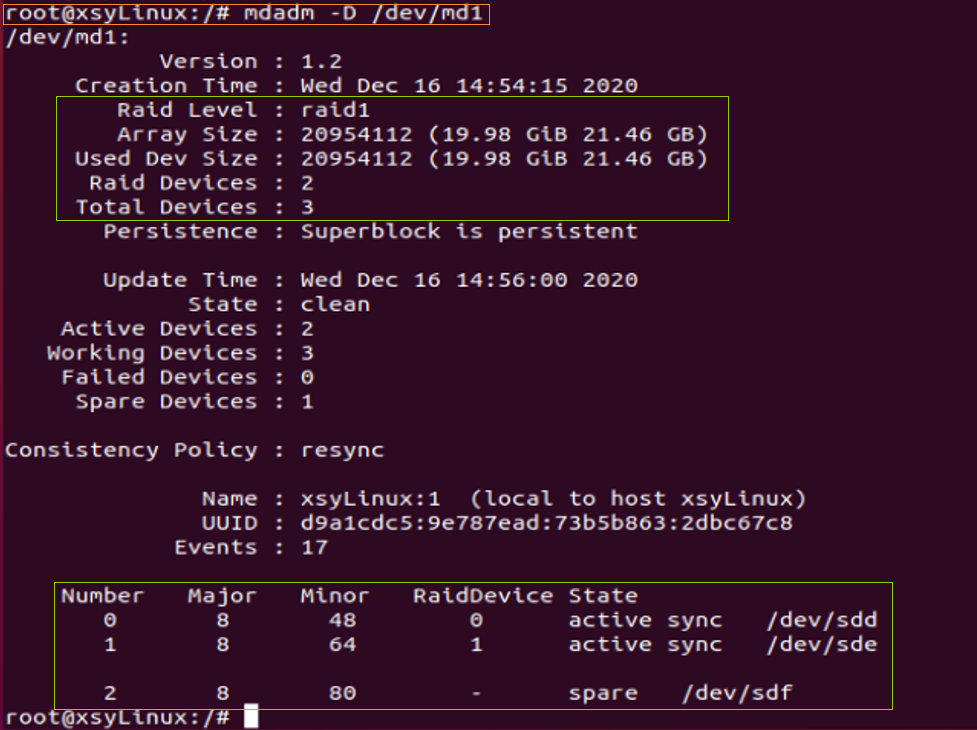Click 'active sync' in the /dev/sde row
The width and height of the screenshot is (977, 730).
pos(646,645)
